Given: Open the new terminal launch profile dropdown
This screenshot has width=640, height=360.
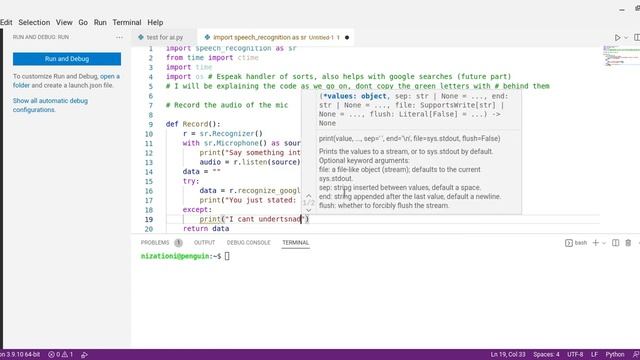Looking at the screenshot, I should coord(604,243).
